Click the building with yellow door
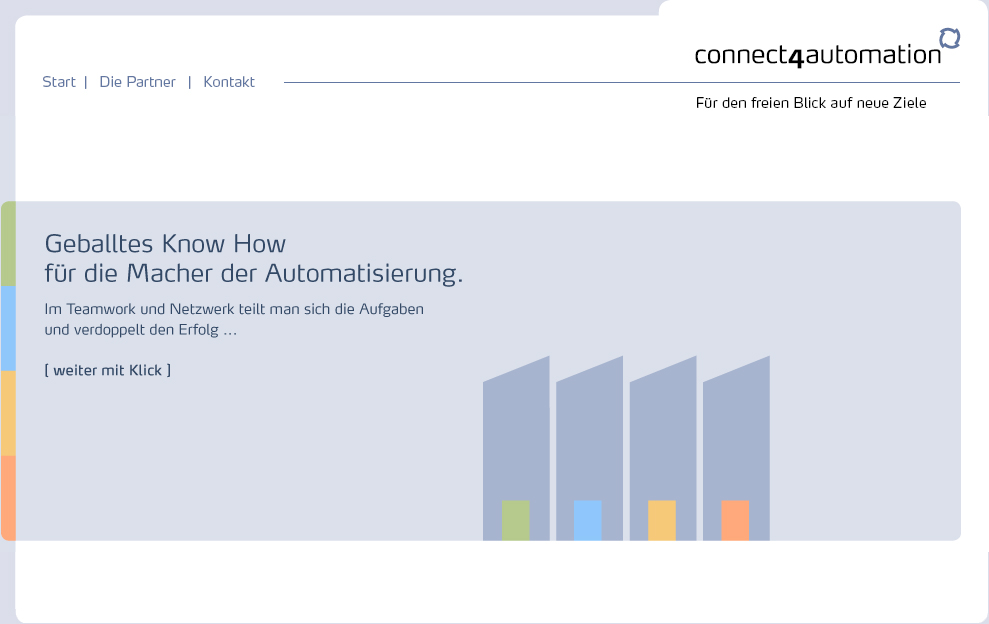Image resolution: width=989 pixels, height=624 pixels. pyautogui.click(x=663, y=449)
